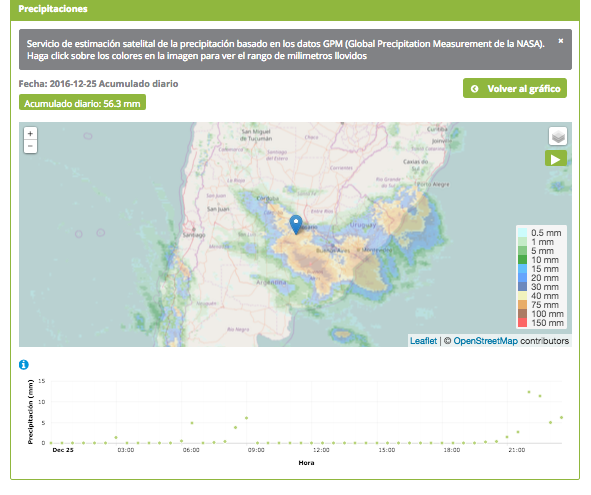
Task: Click the Acumulado diario 56.3 mm badge
Action: (x=82, y=103)
